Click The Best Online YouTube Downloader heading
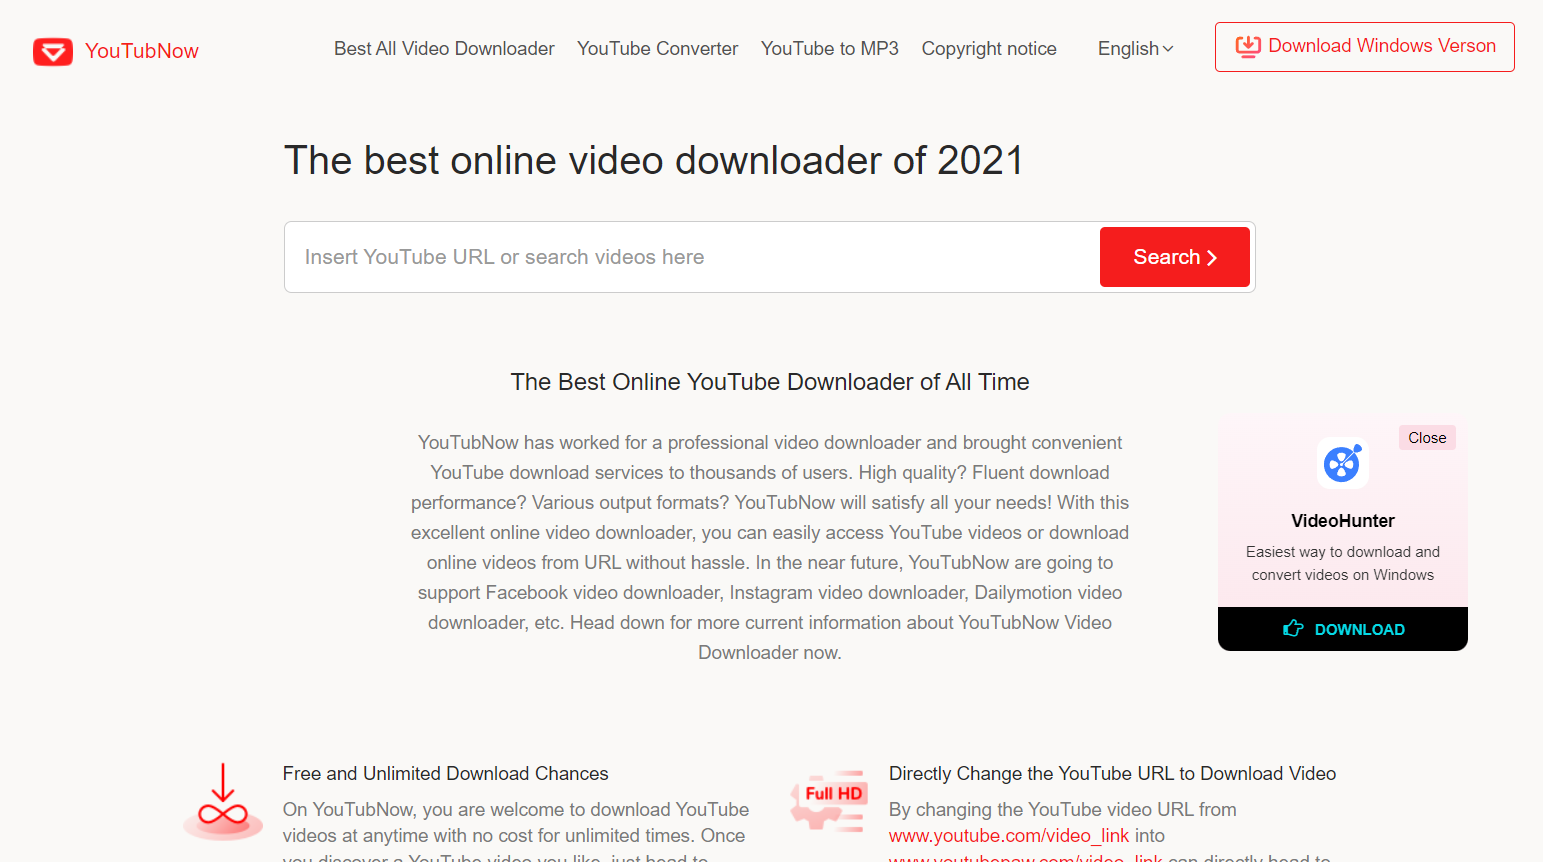This screenshot has width=1543, height=862. [x=770, y=382]
